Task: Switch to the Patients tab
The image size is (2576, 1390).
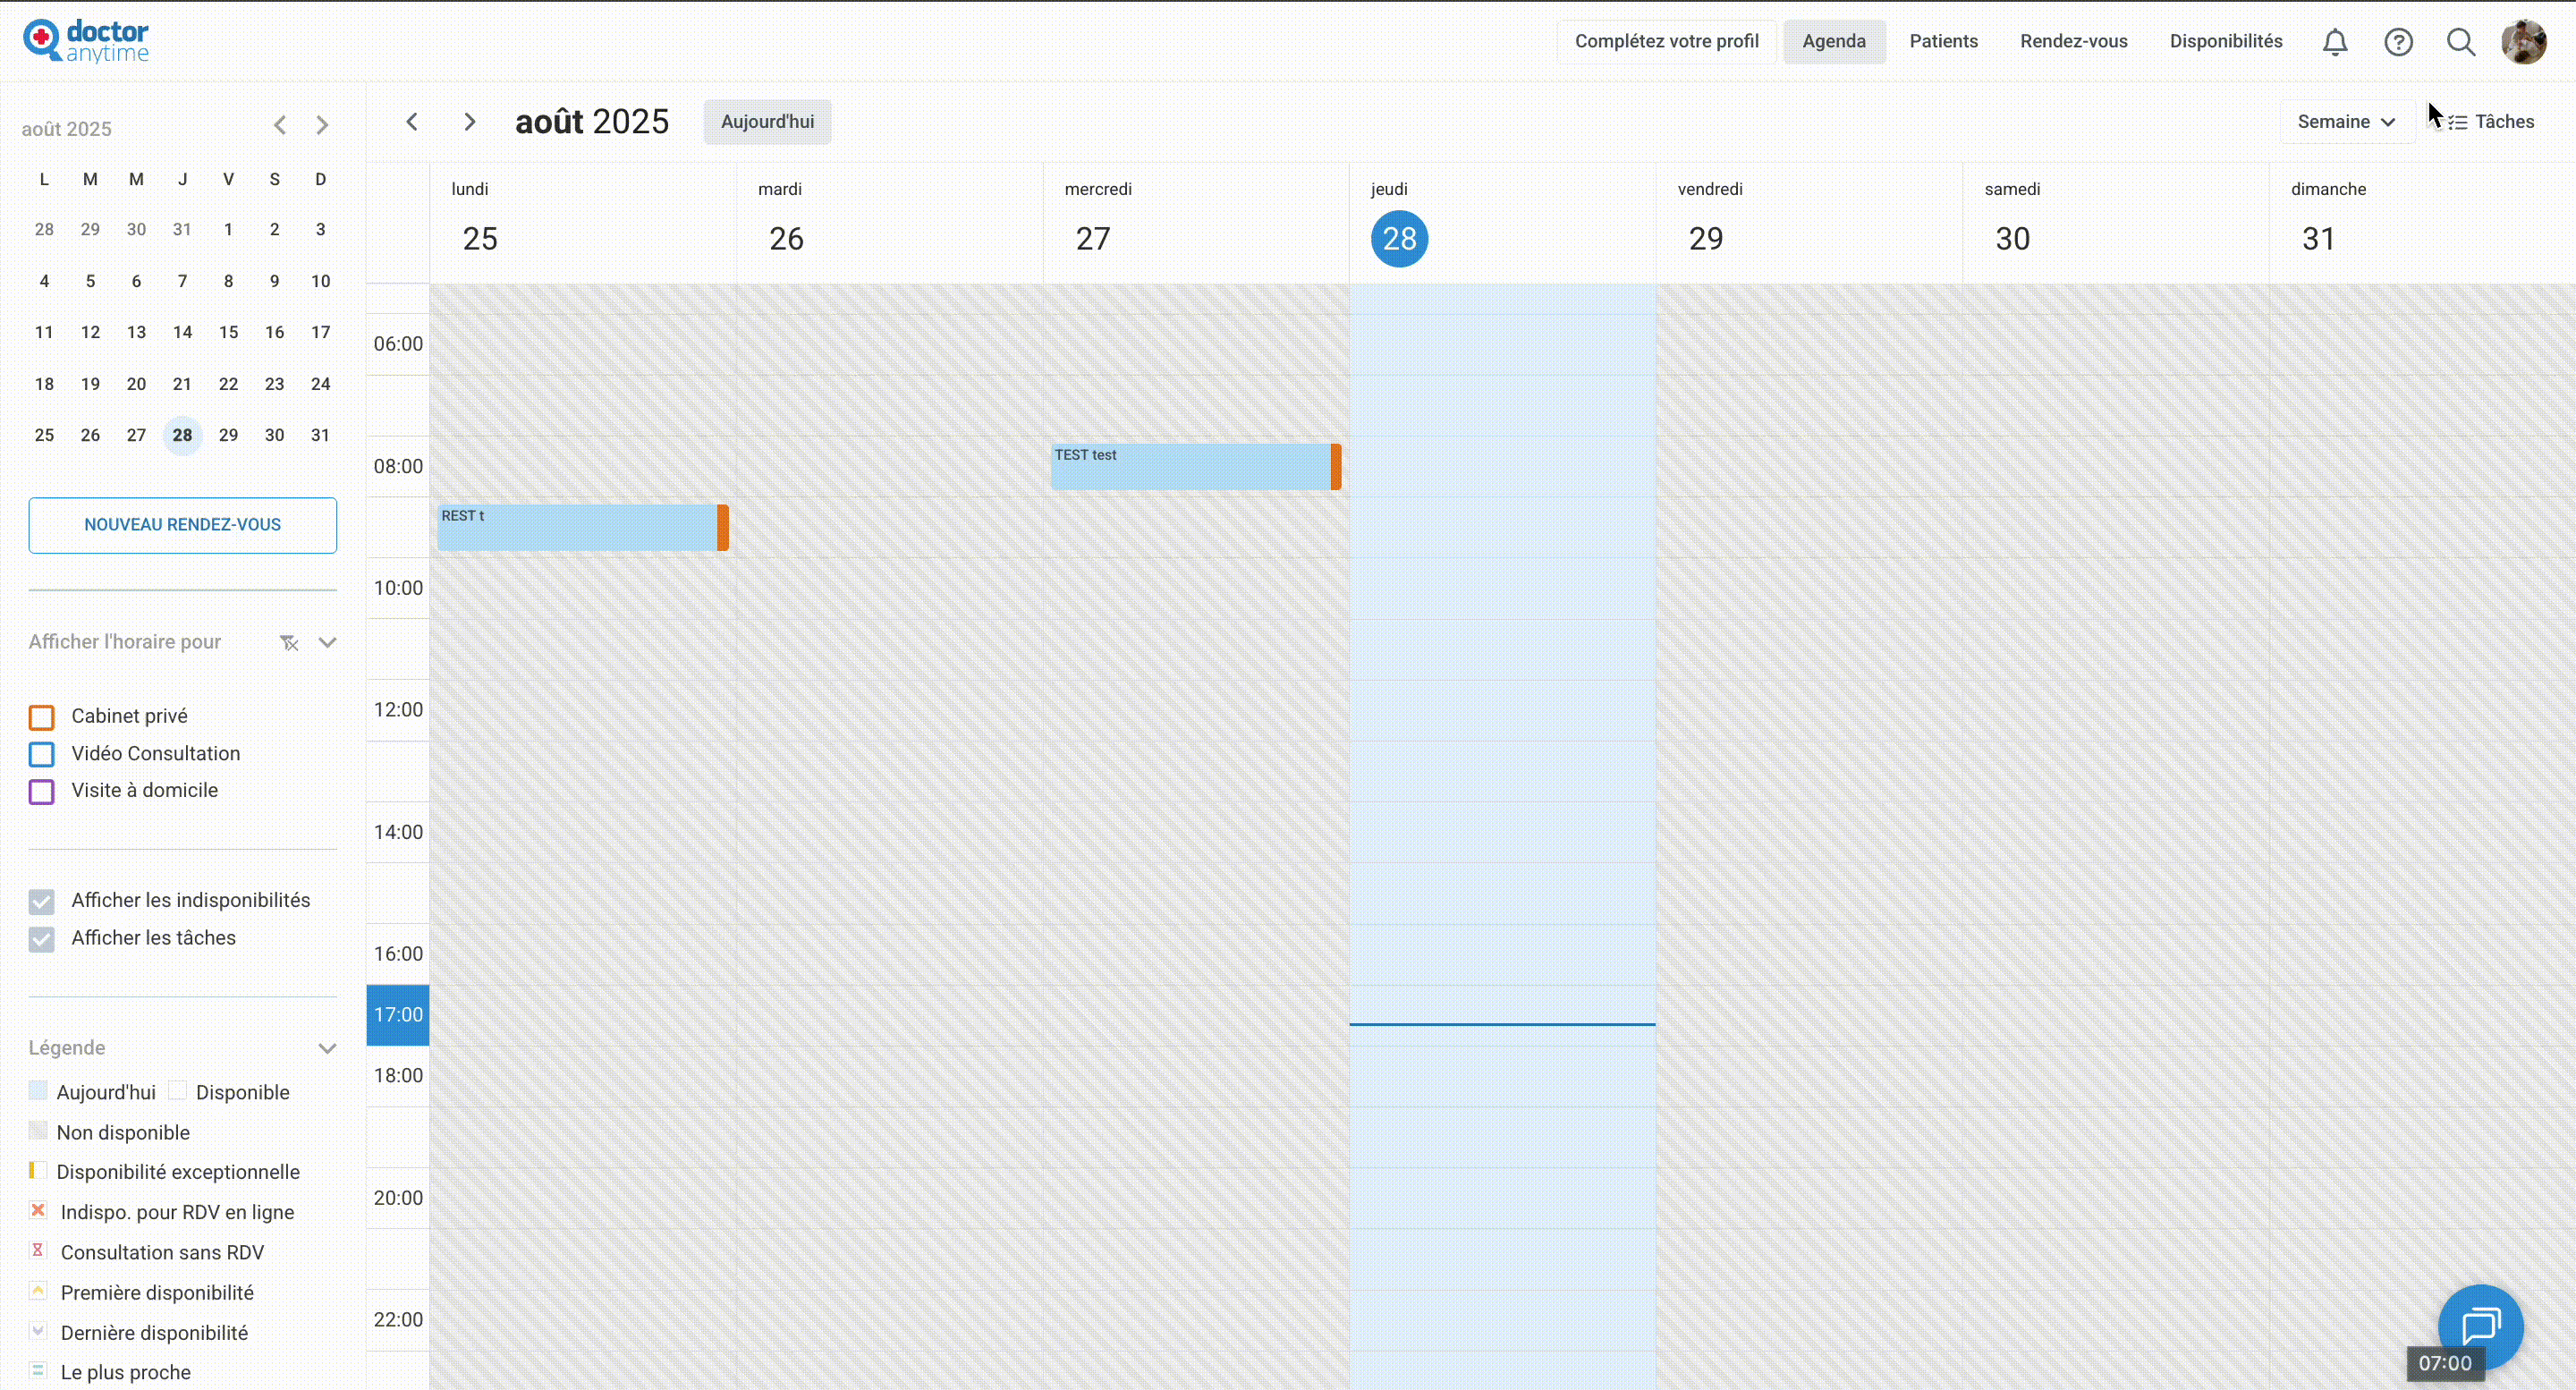Action: pyautogui.click(x=1943, y=42)
